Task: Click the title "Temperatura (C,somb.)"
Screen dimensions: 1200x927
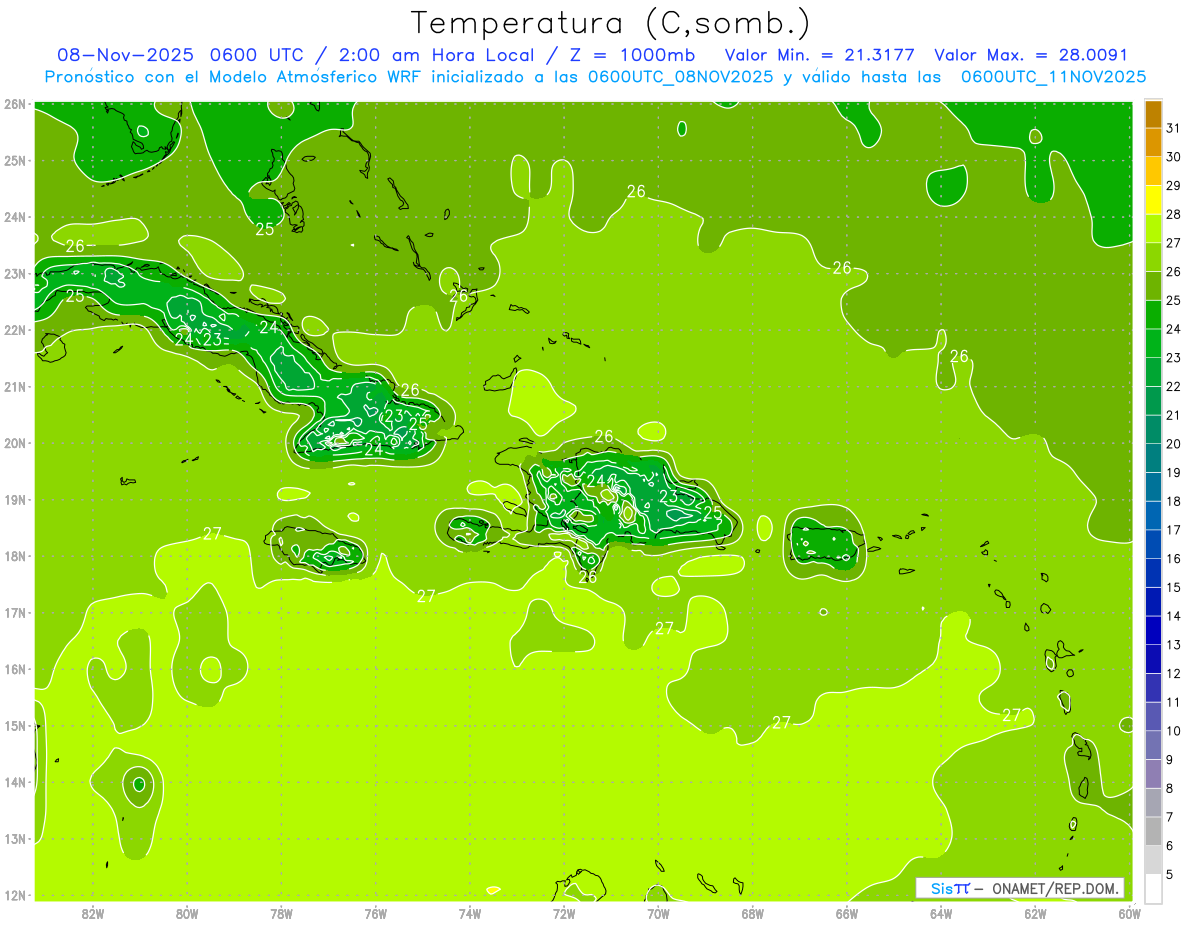Action: (x=610, y=24)
